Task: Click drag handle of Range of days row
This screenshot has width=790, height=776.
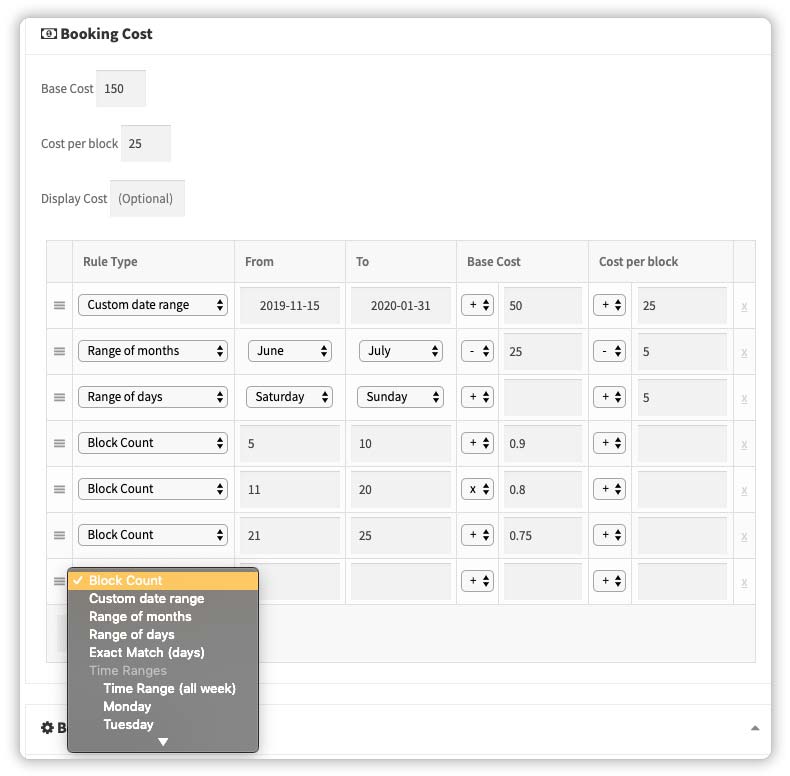Action: click(59, 397)
